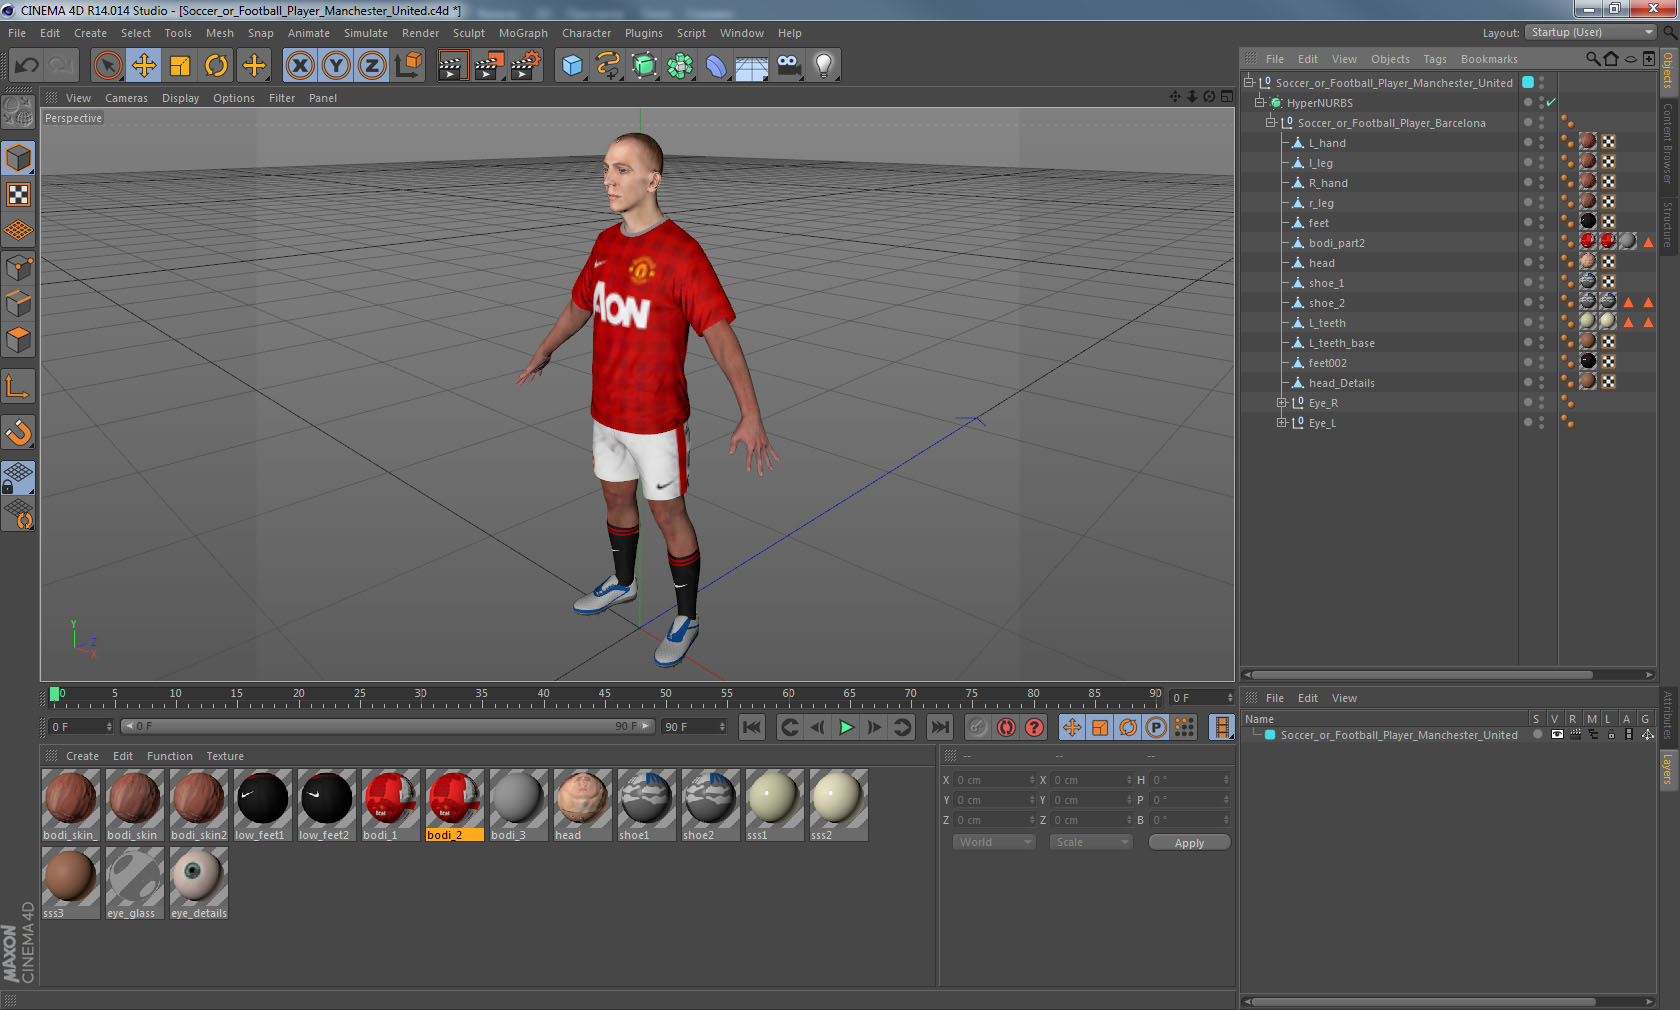This screenshot has height=1010, width=1680.
Task: Add a light object
Action: [x=824, y=66]
